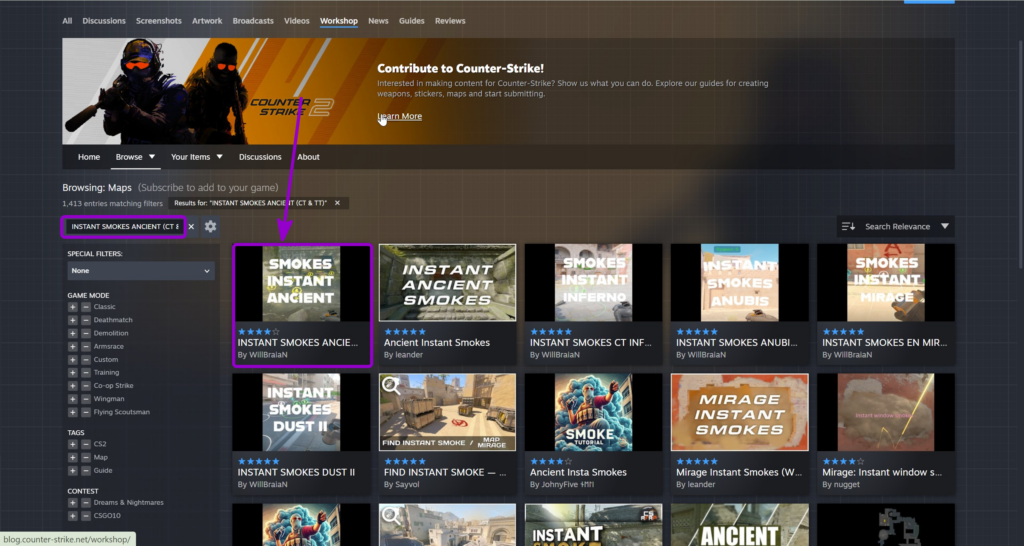The height and width of the screenshot is (546, 1024).
Task: Include Dreams & Nightmares contest with plus
Action: [72, 503]
